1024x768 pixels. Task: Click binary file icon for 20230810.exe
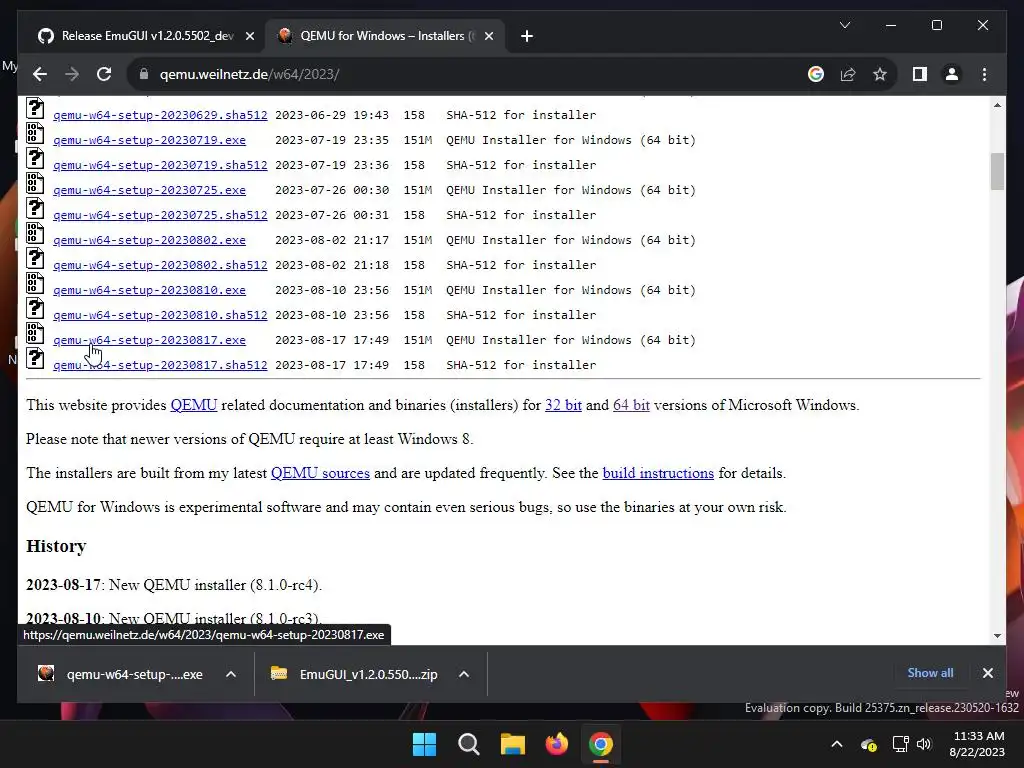35,283
